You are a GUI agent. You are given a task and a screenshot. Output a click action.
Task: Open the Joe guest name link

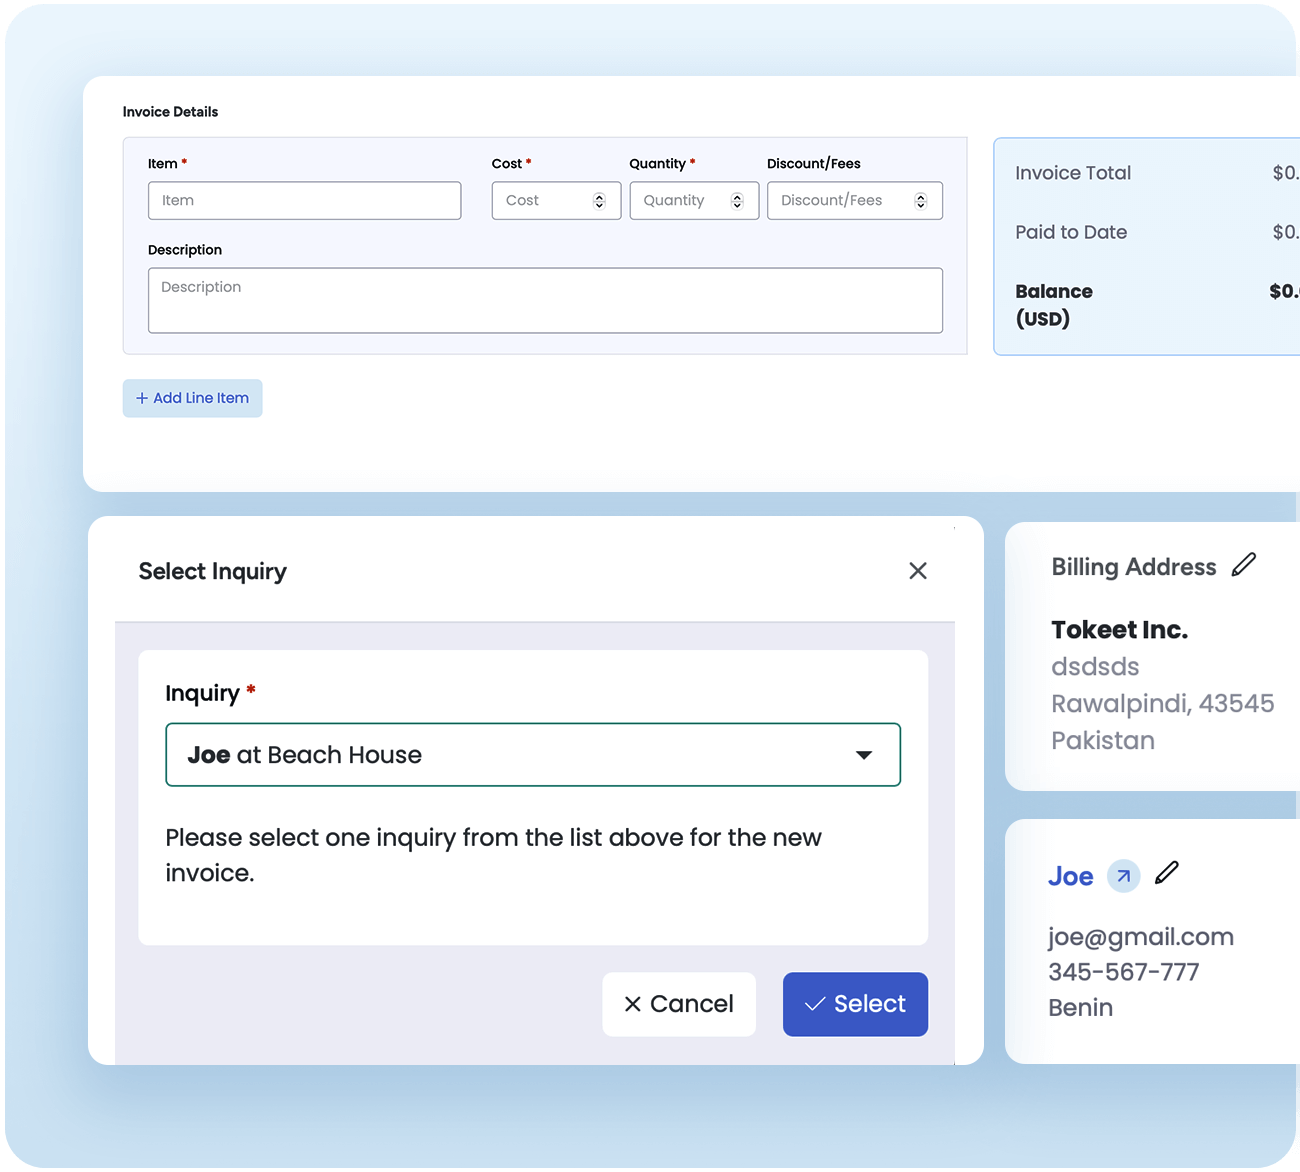pyautogui.click(x=1070, y=877)
